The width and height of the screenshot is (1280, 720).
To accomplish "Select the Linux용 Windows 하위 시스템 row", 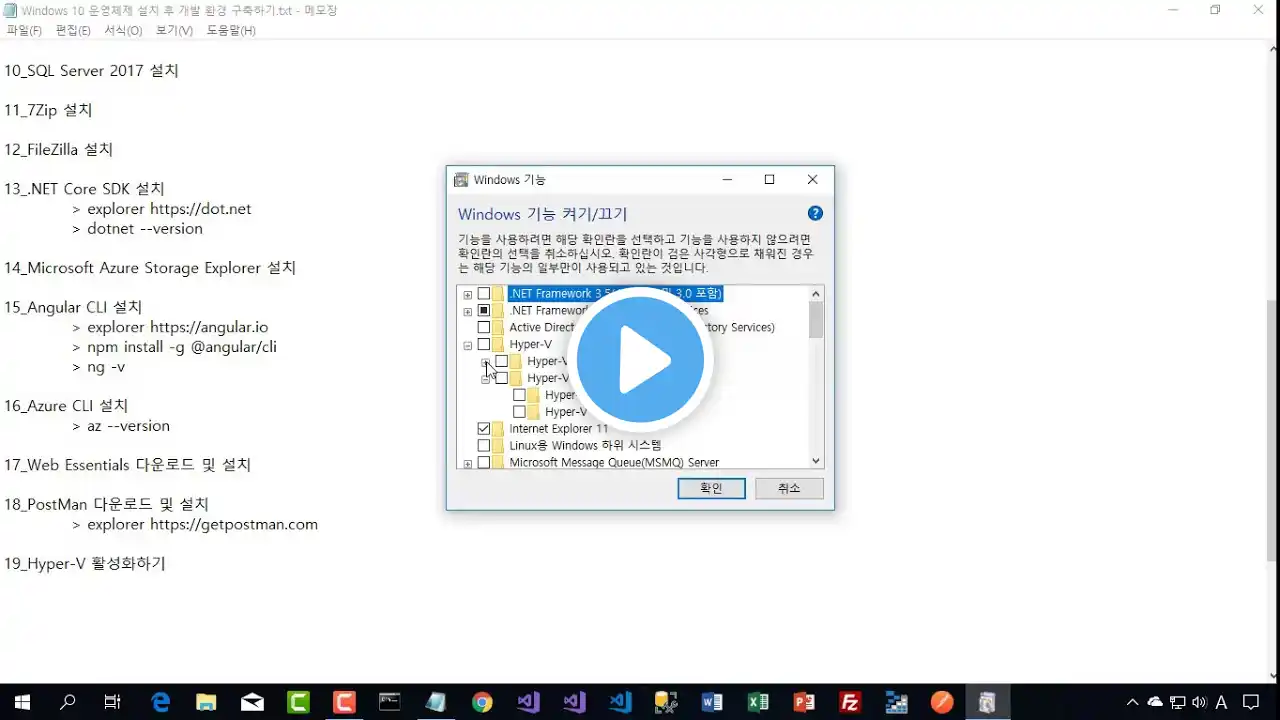I will pos(585,445).
